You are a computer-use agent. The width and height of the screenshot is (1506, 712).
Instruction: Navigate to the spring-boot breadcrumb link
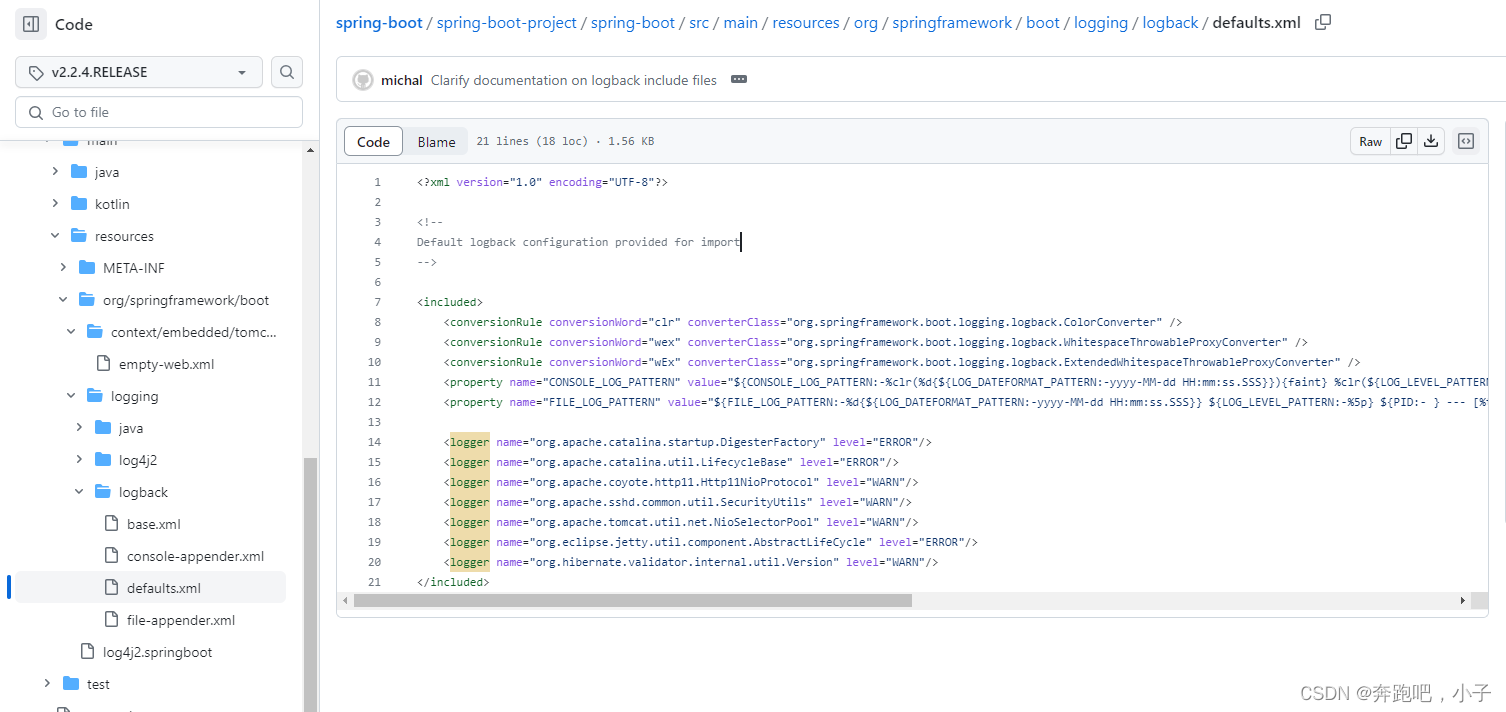379,21
